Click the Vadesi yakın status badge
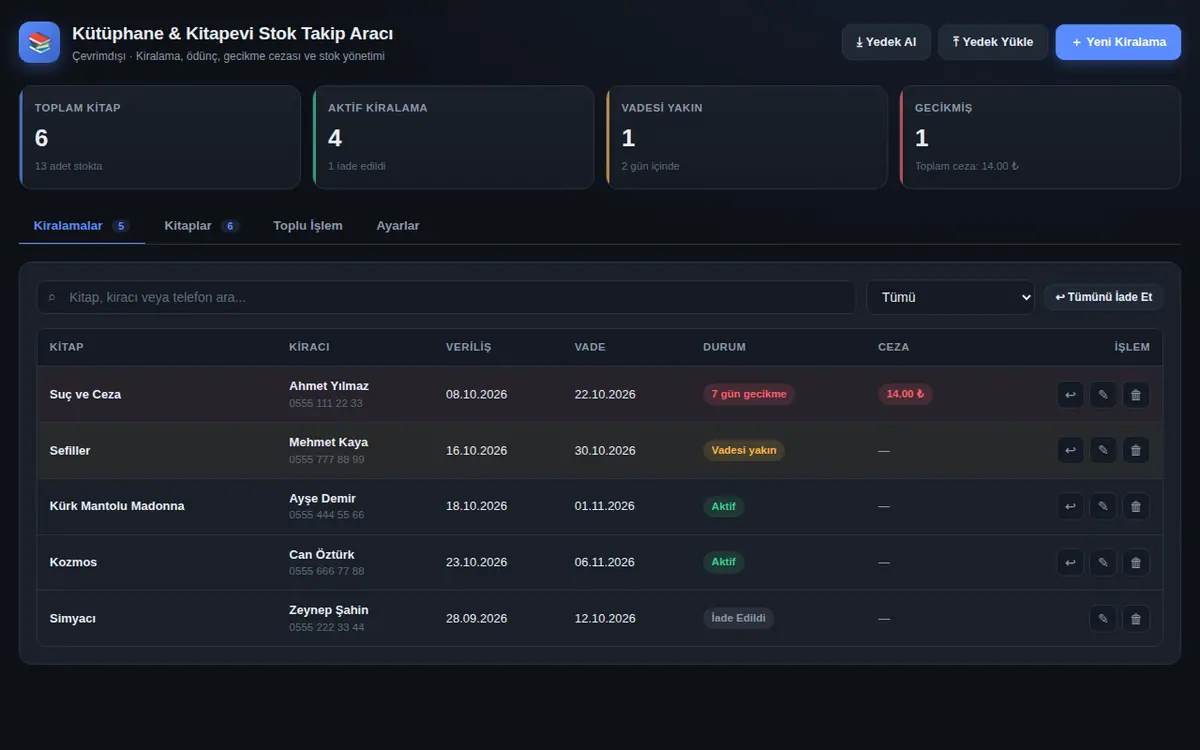The width and height of the screenshot is (1200, 750). pos(744,450)
